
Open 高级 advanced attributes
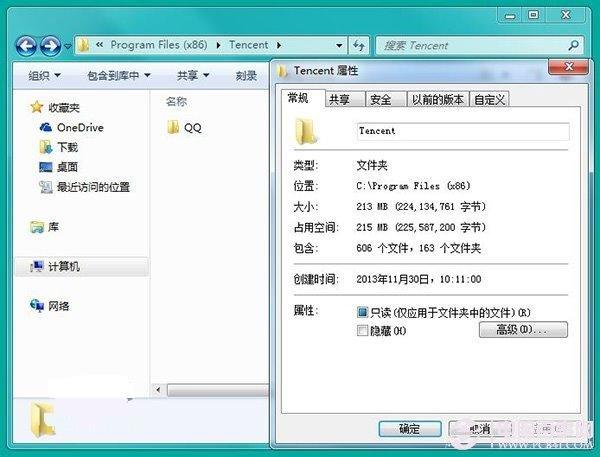coord(523,330)
